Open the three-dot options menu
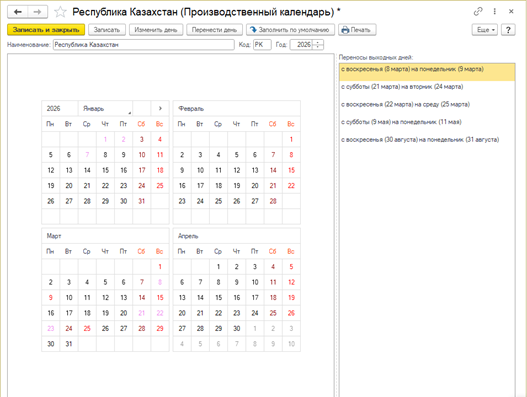The height and width of the screenshot is (397, 527). coord(494,11)
